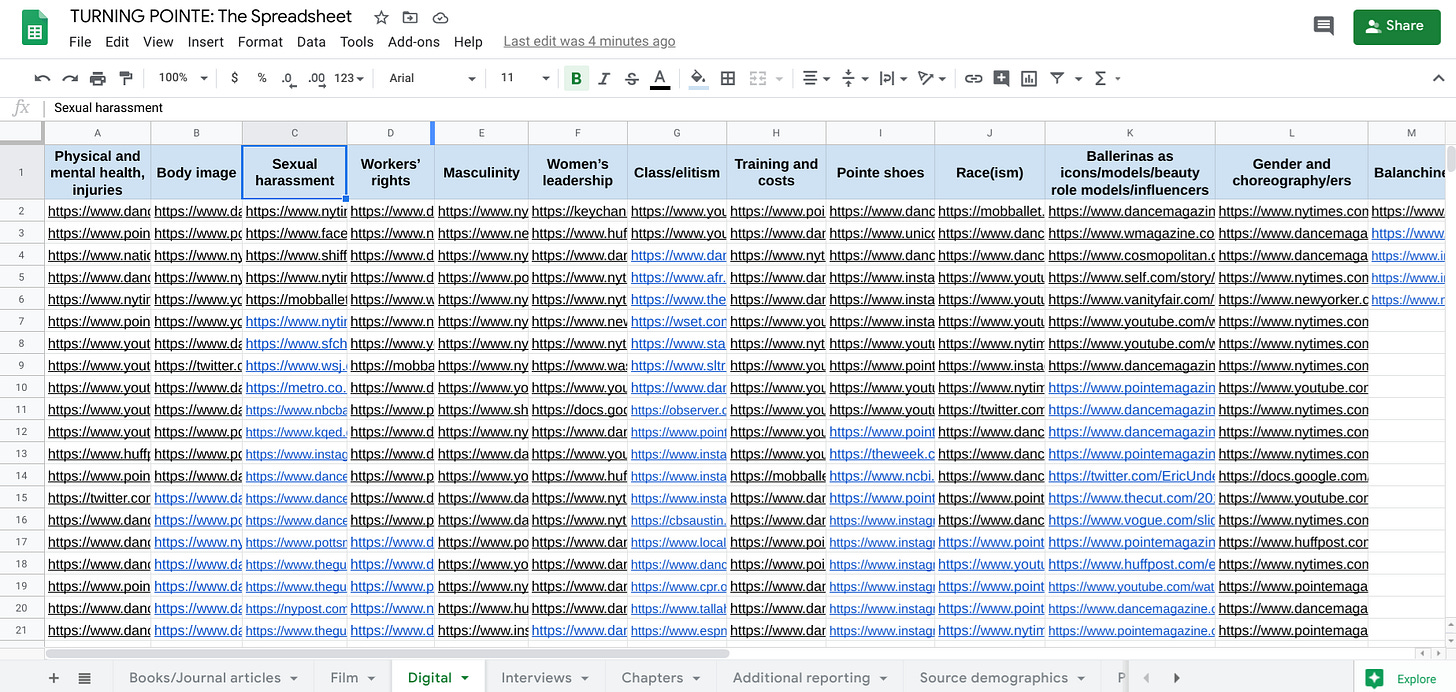Increase decimal places
Viewport: 1456px width, 692px height.
pos(316,78)
